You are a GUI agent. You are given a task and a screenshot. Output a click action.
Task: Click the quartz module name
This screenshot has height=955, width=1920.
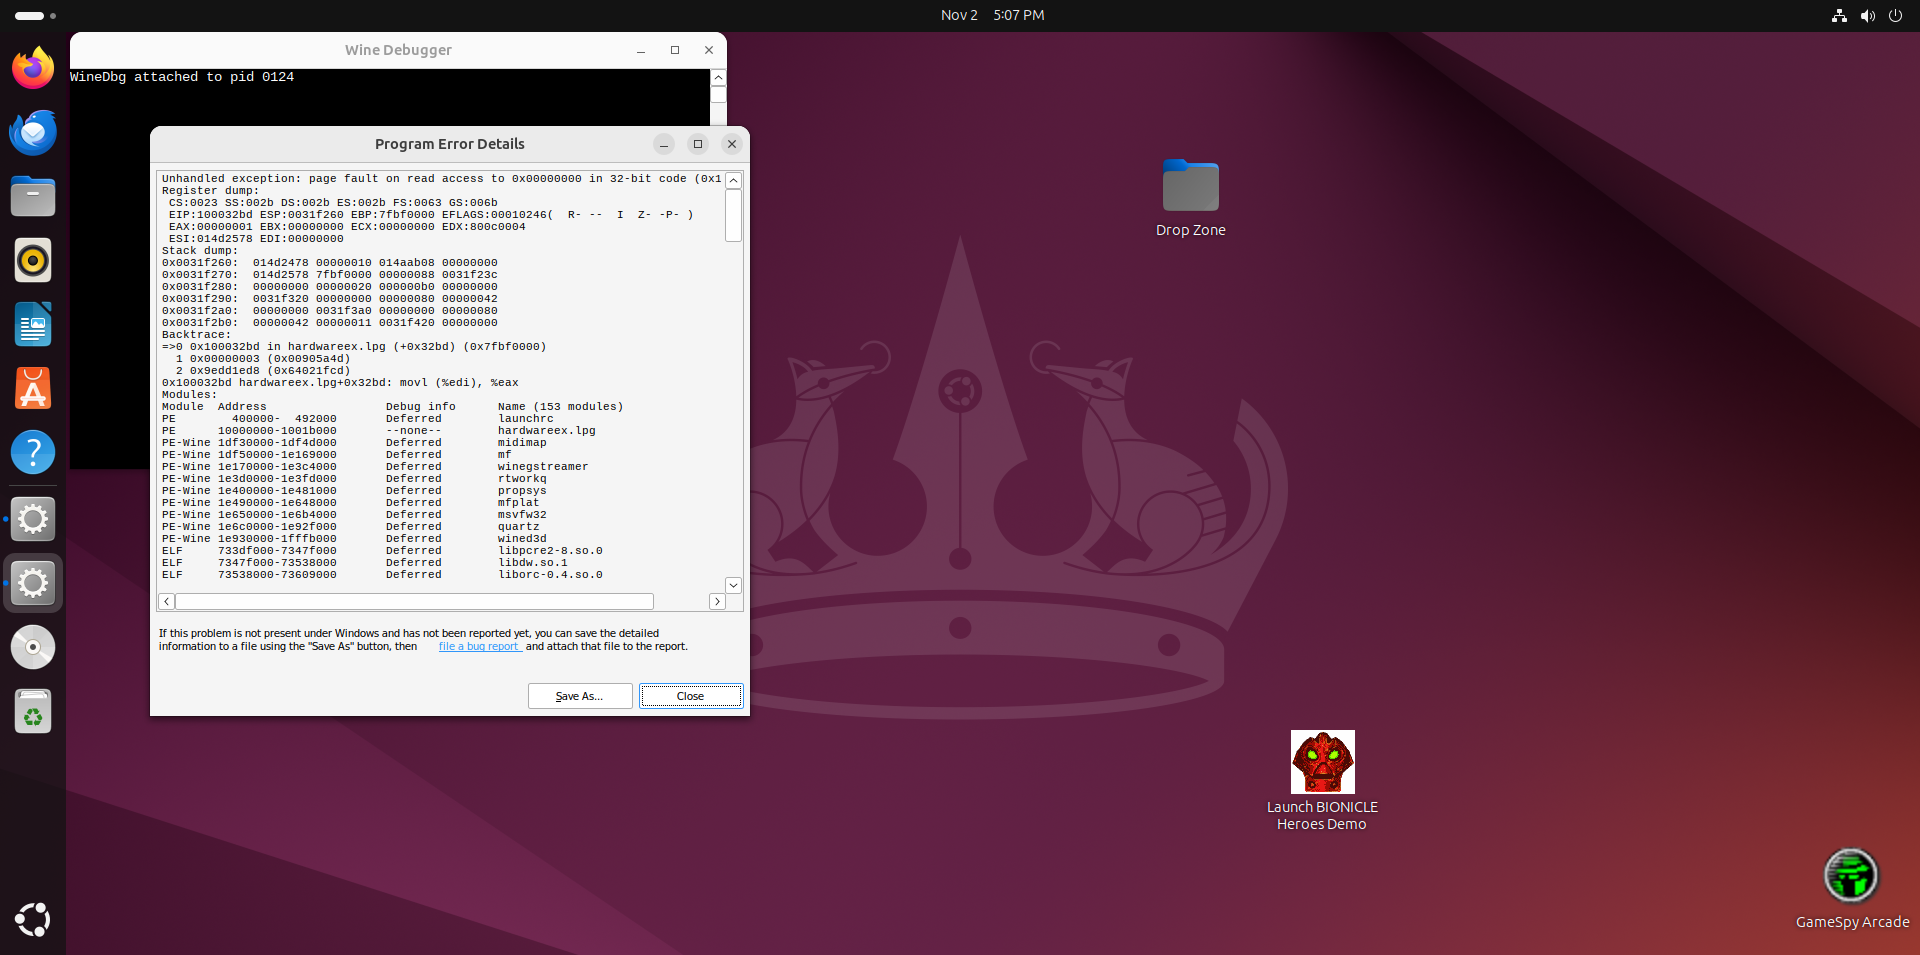pyautogui.click(x=519, y=527)
